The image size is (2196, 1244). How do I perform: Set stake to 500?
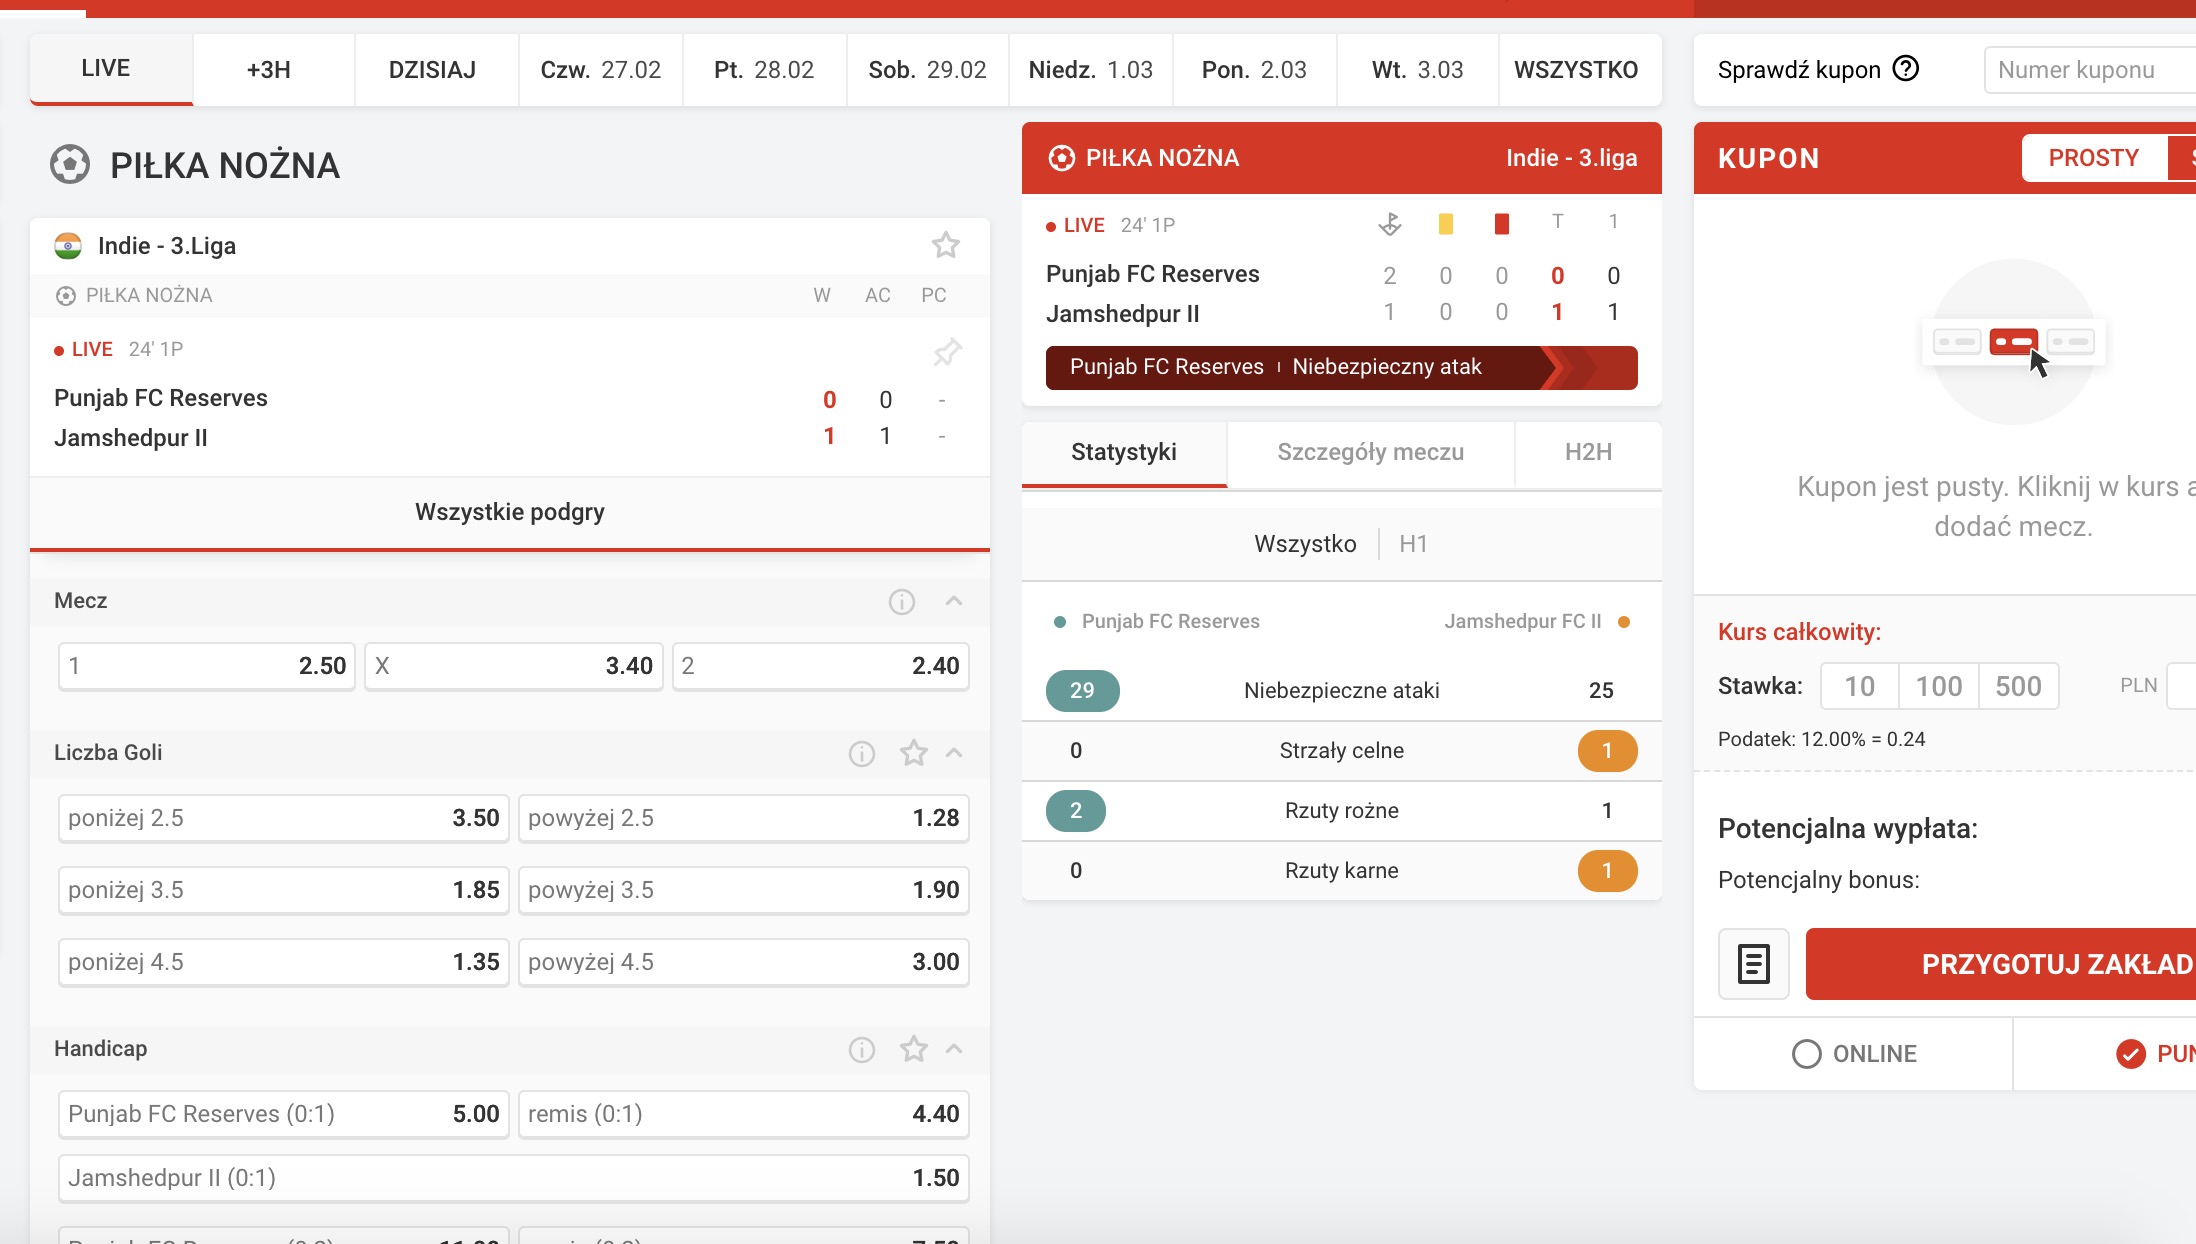coord(2019,686)
